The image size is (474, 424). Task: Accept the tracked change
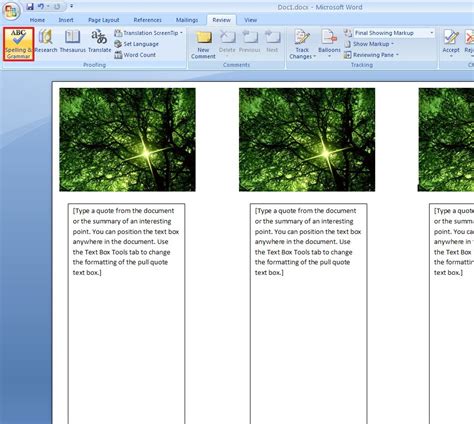451,42
